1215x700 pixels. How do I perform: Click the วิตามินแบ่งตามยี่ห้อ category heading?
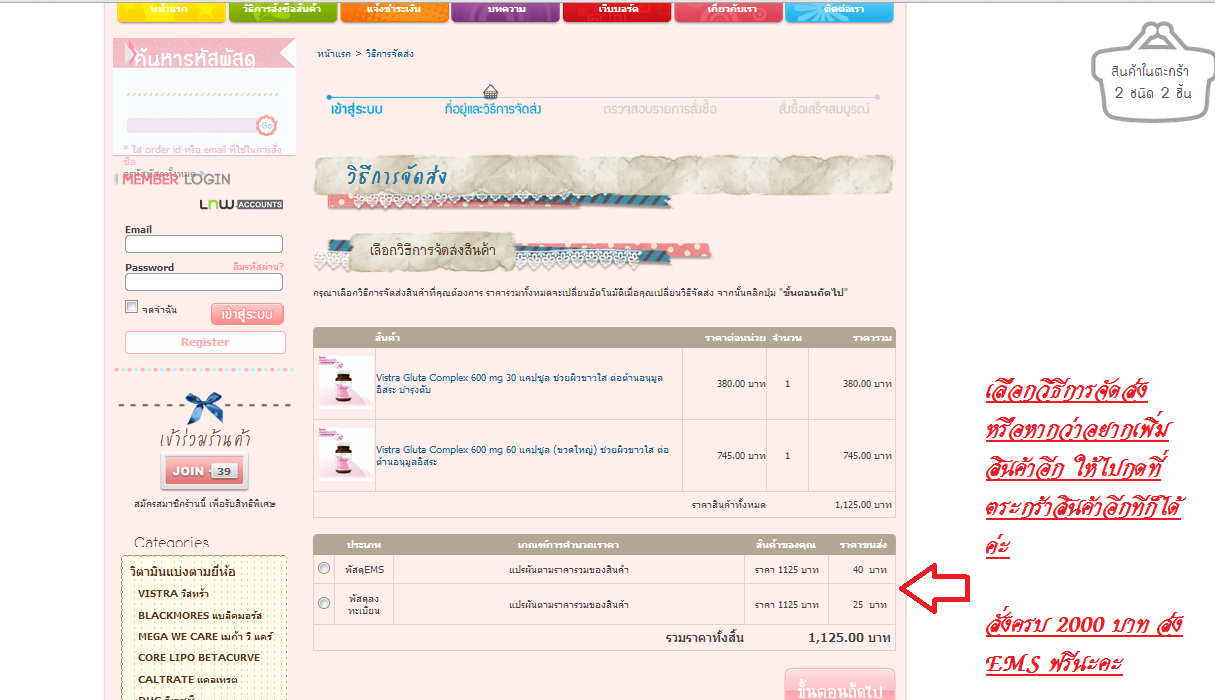[x=182, y=572]
